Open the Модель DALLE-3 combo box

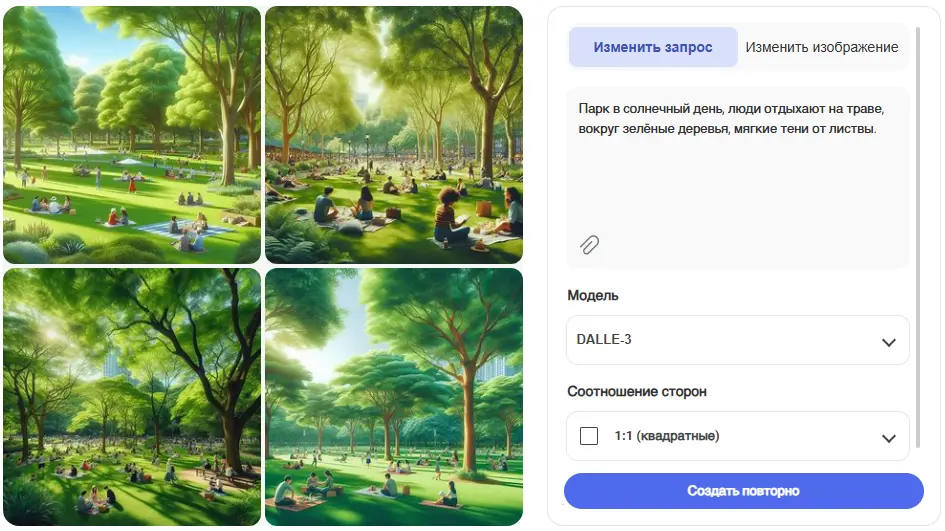pos(738,340)
